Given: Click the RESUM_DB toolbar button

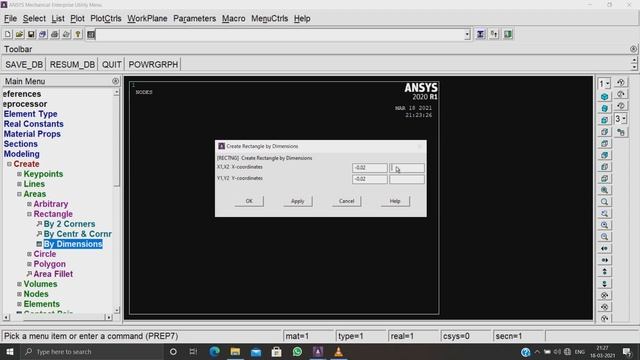Looking at the screenshot, I should (72, 64).
